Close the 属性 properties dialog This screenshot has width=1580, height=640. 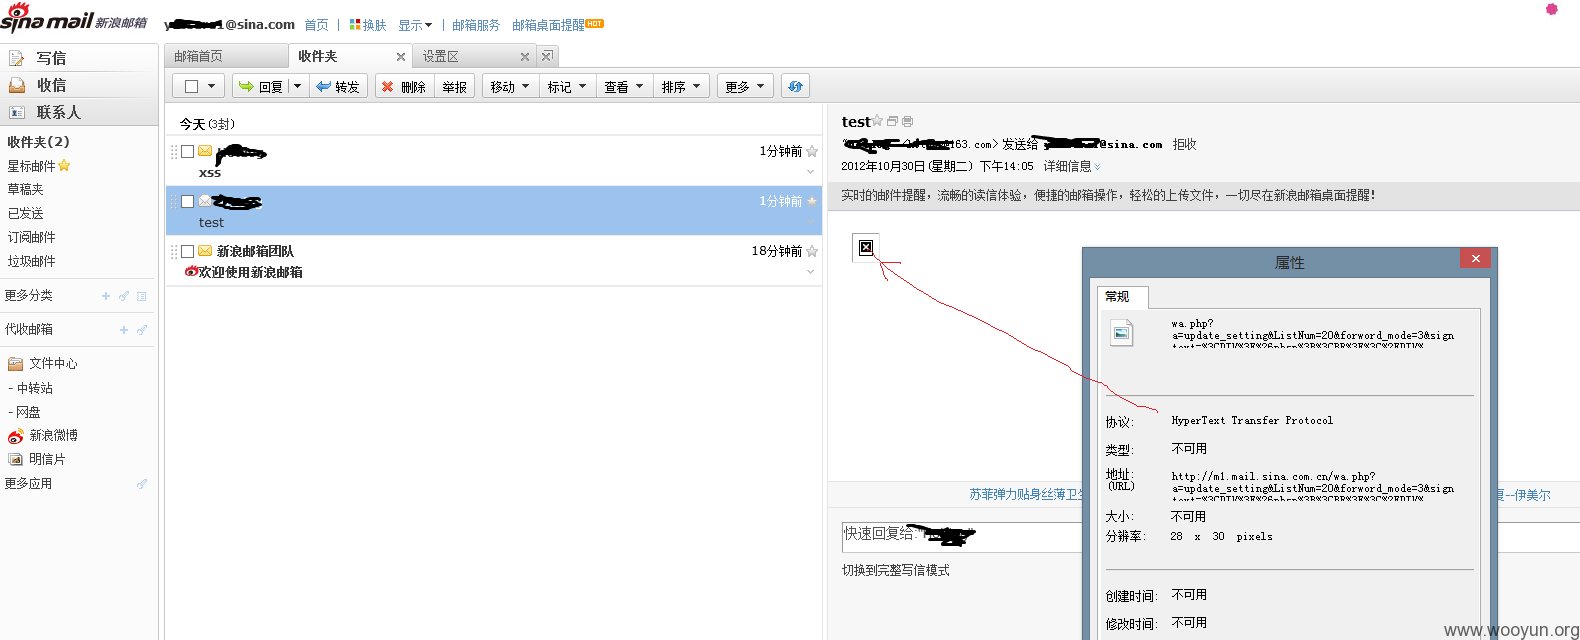click(x=1475, y=258)
